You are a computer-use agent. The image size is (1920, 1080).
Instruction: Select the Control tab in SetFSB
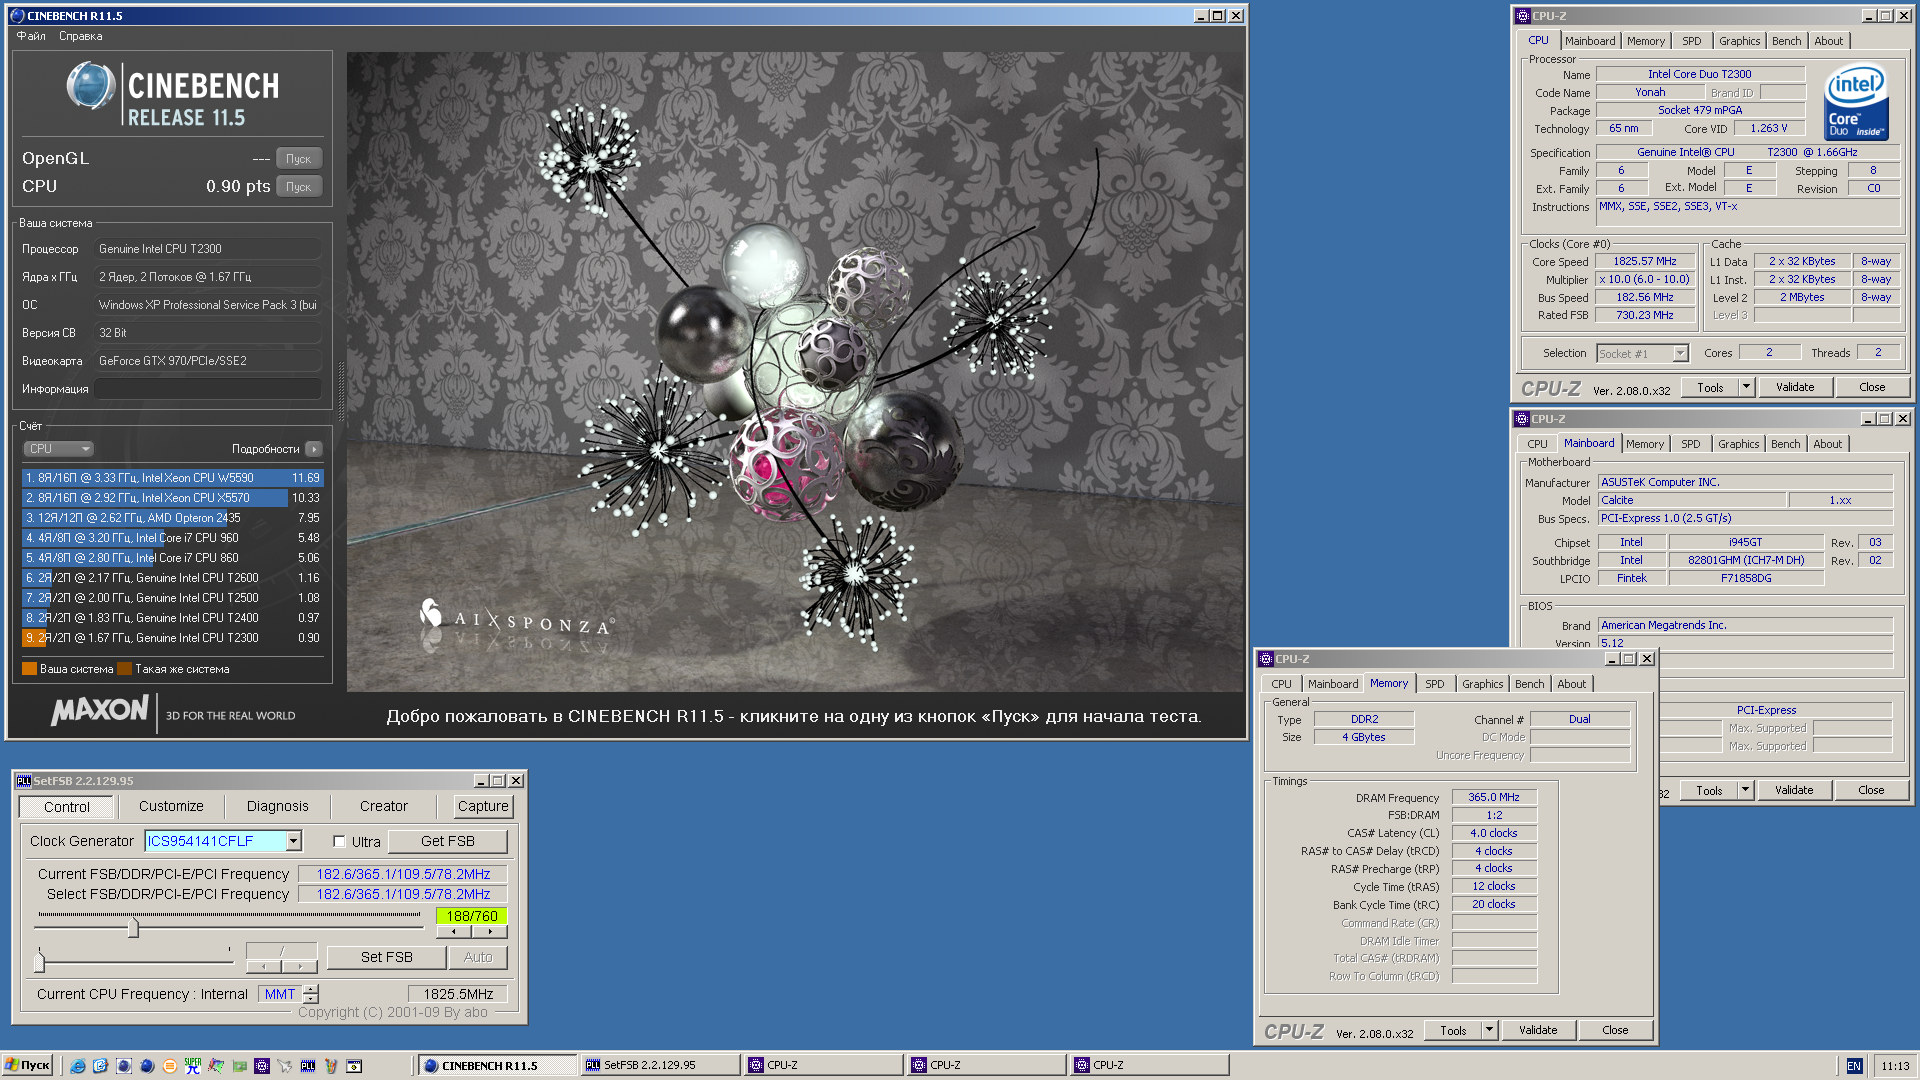click(x=67, y=806)
